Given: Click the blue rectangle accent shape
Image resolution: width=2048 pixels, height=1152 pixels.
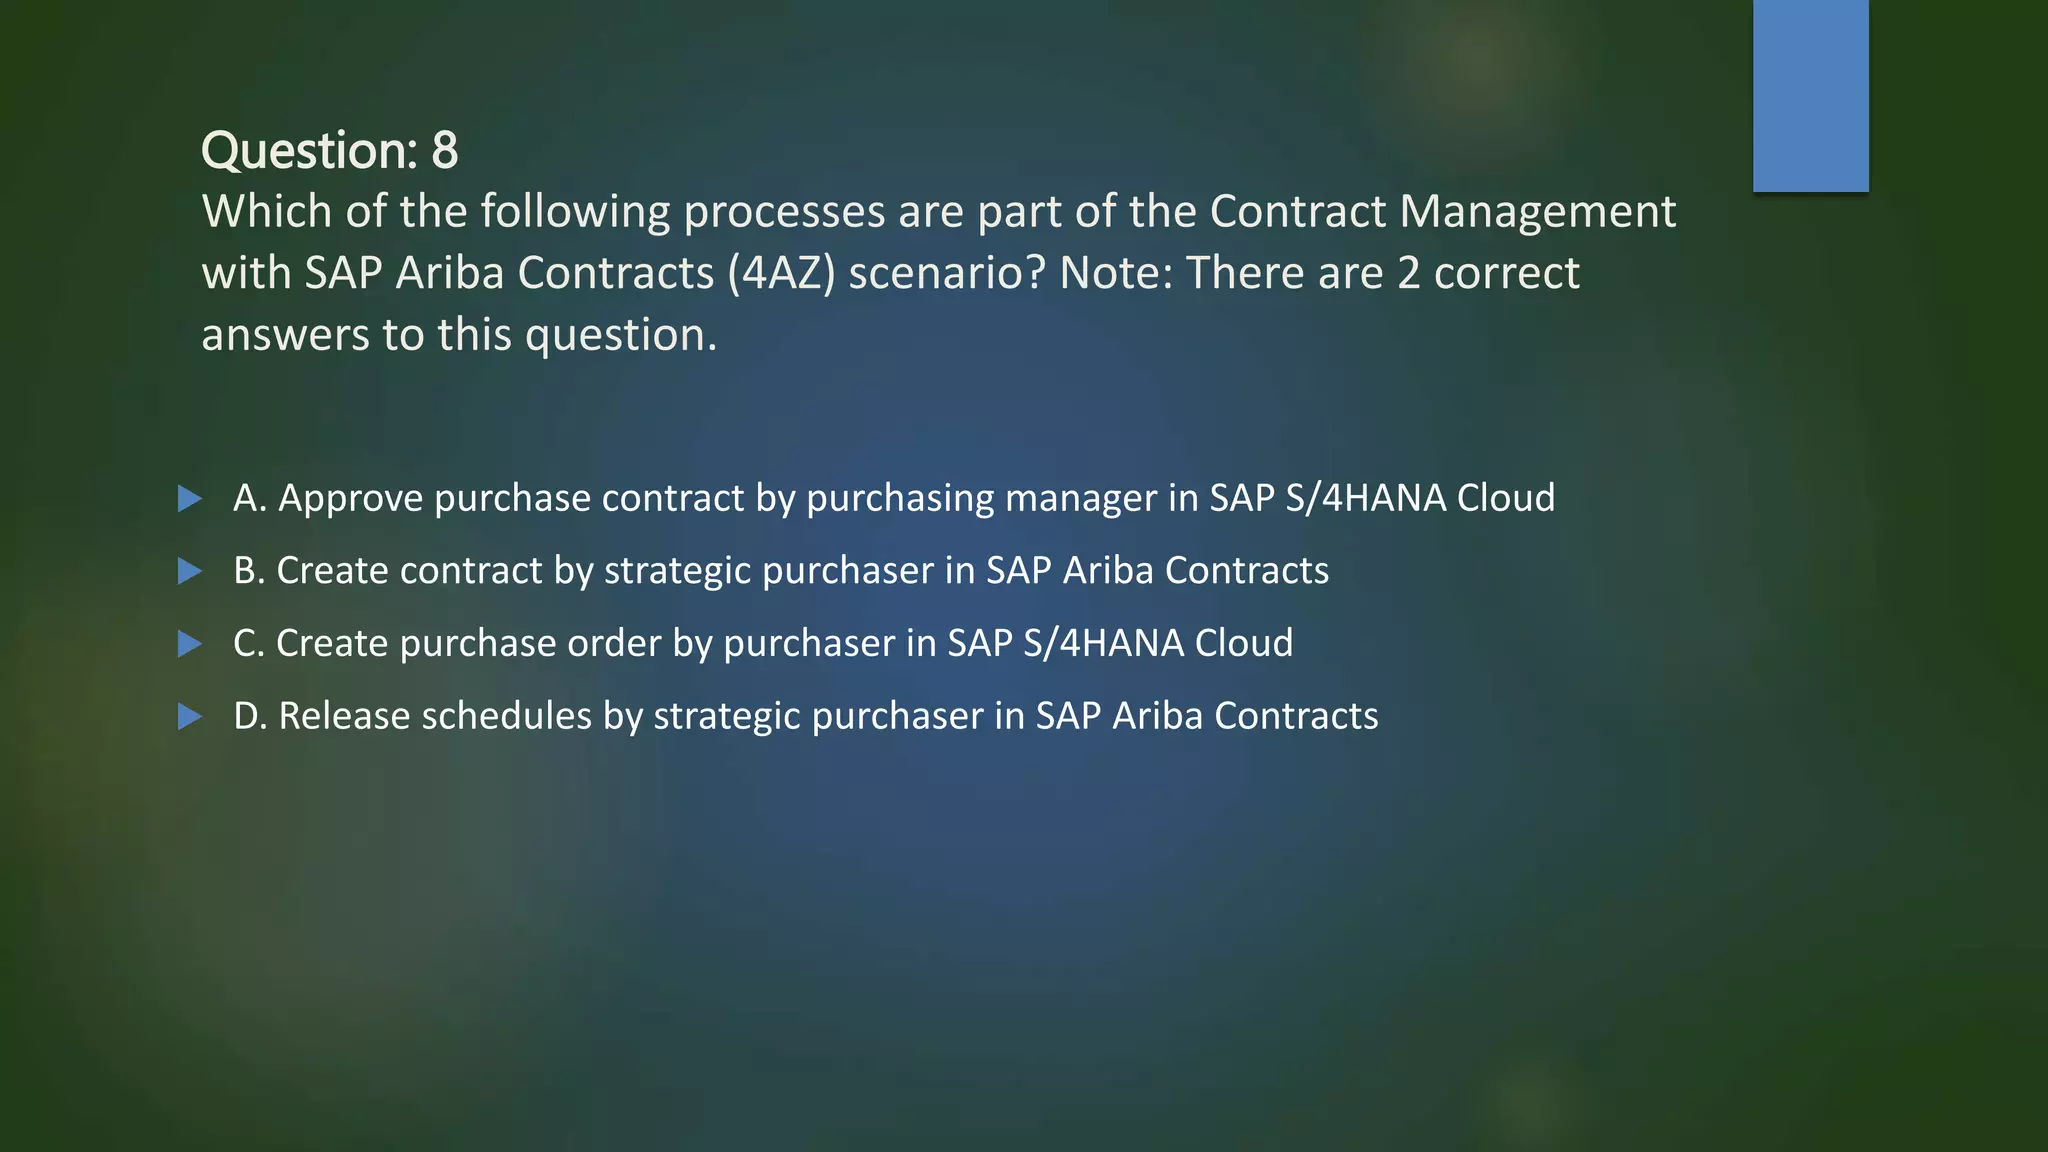Looking at the screenshot, I should click(1810, 95).
